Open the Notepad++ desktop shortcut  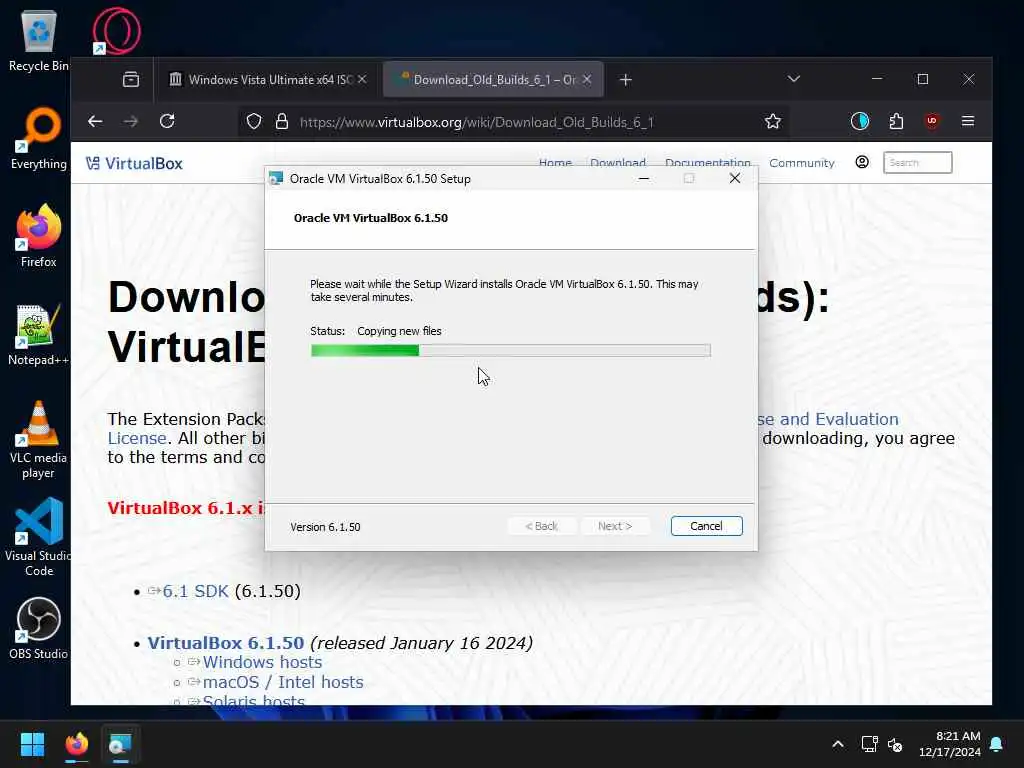pyautogui.click(x=39, y=334)
